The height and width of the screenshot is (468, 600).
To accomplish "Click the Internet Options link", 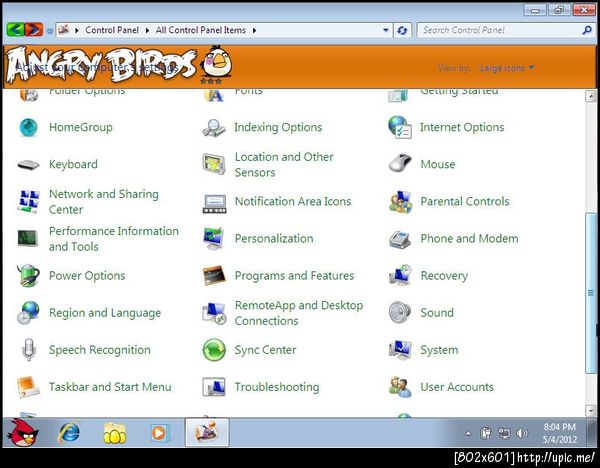I will tap(462, 127).
